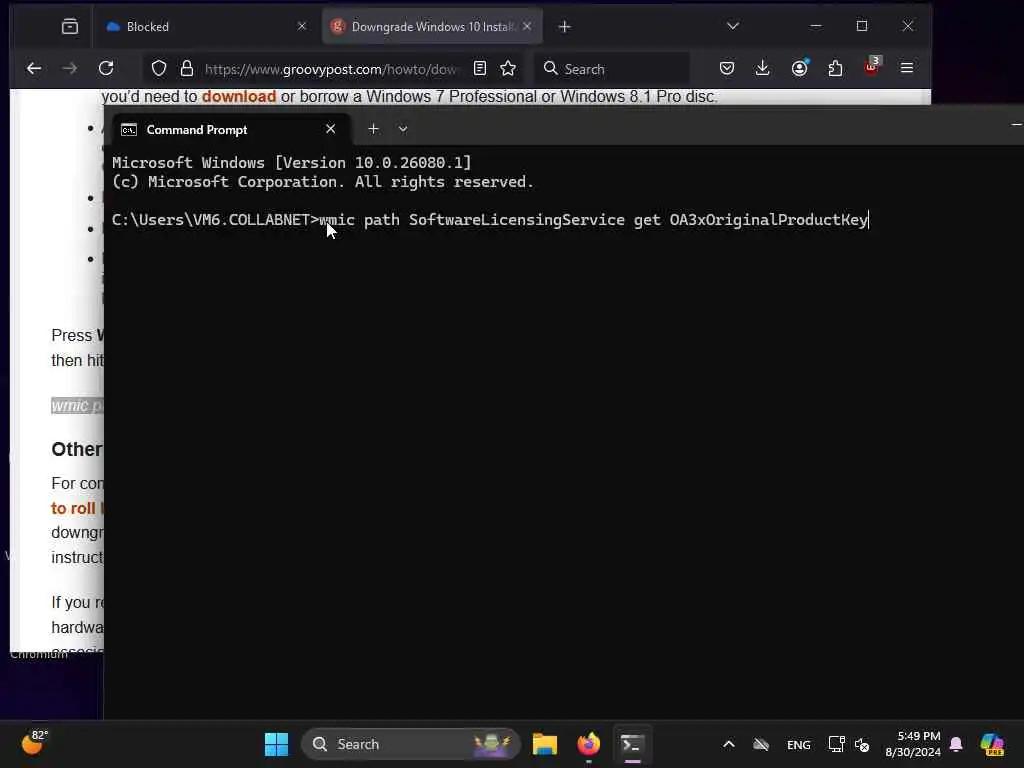
Task: Open File Explorer from taskbar
Action: 545,744
